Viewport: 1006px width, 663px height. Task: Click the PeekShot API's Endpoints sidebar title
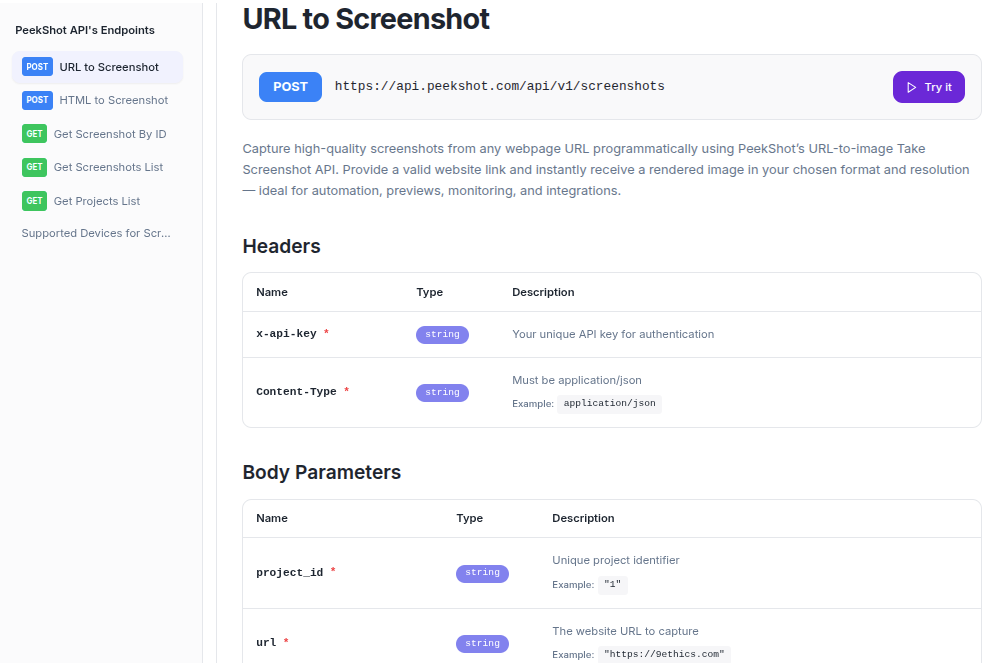tap(85, 30)
